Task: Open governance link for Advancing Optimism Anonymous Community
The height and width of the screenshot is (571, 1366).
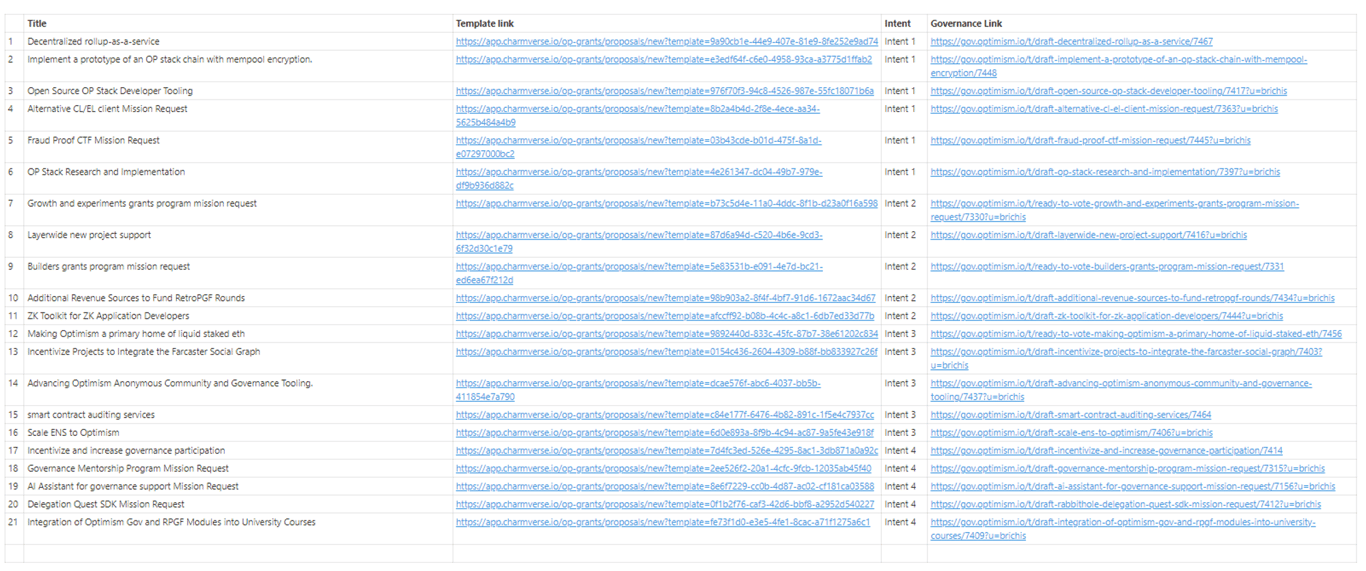Action: click(1121, 390)
